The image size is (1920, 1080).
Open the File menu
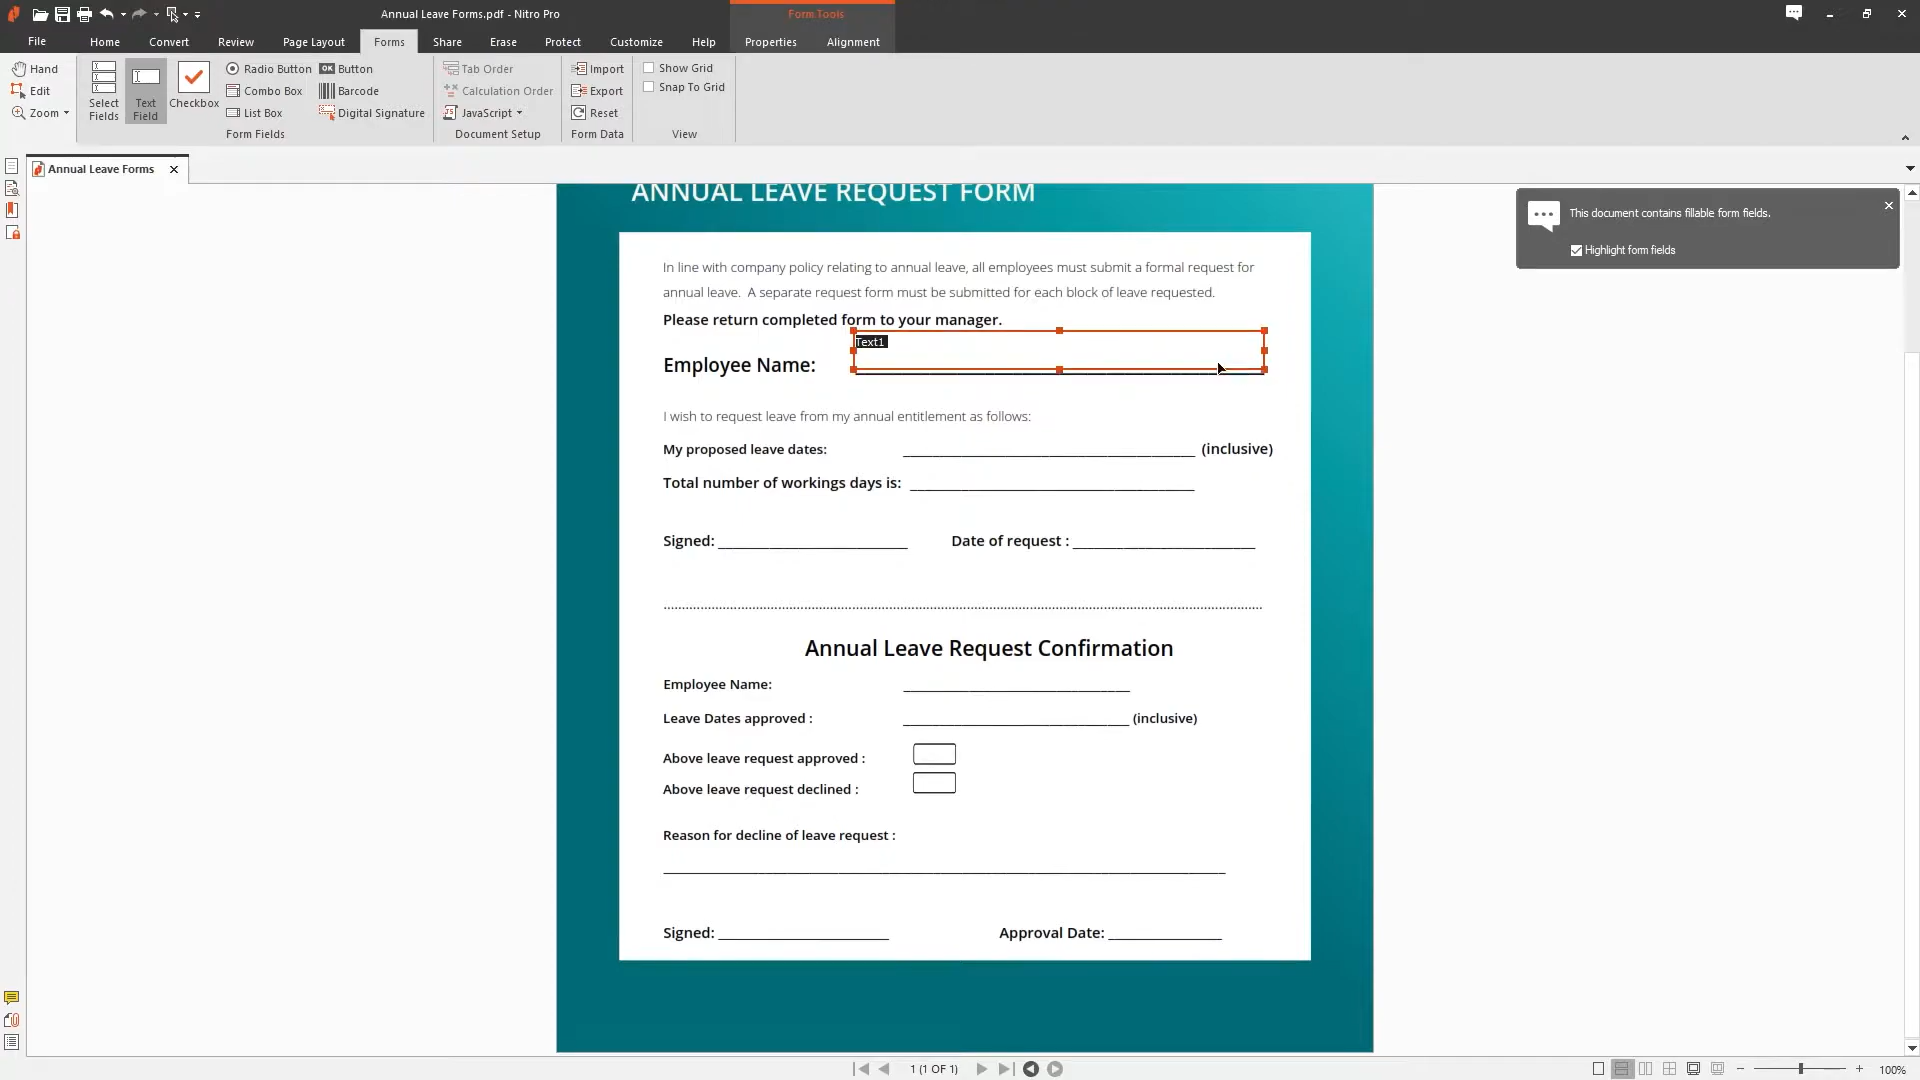pyautogui.click(x=37, y=41)
